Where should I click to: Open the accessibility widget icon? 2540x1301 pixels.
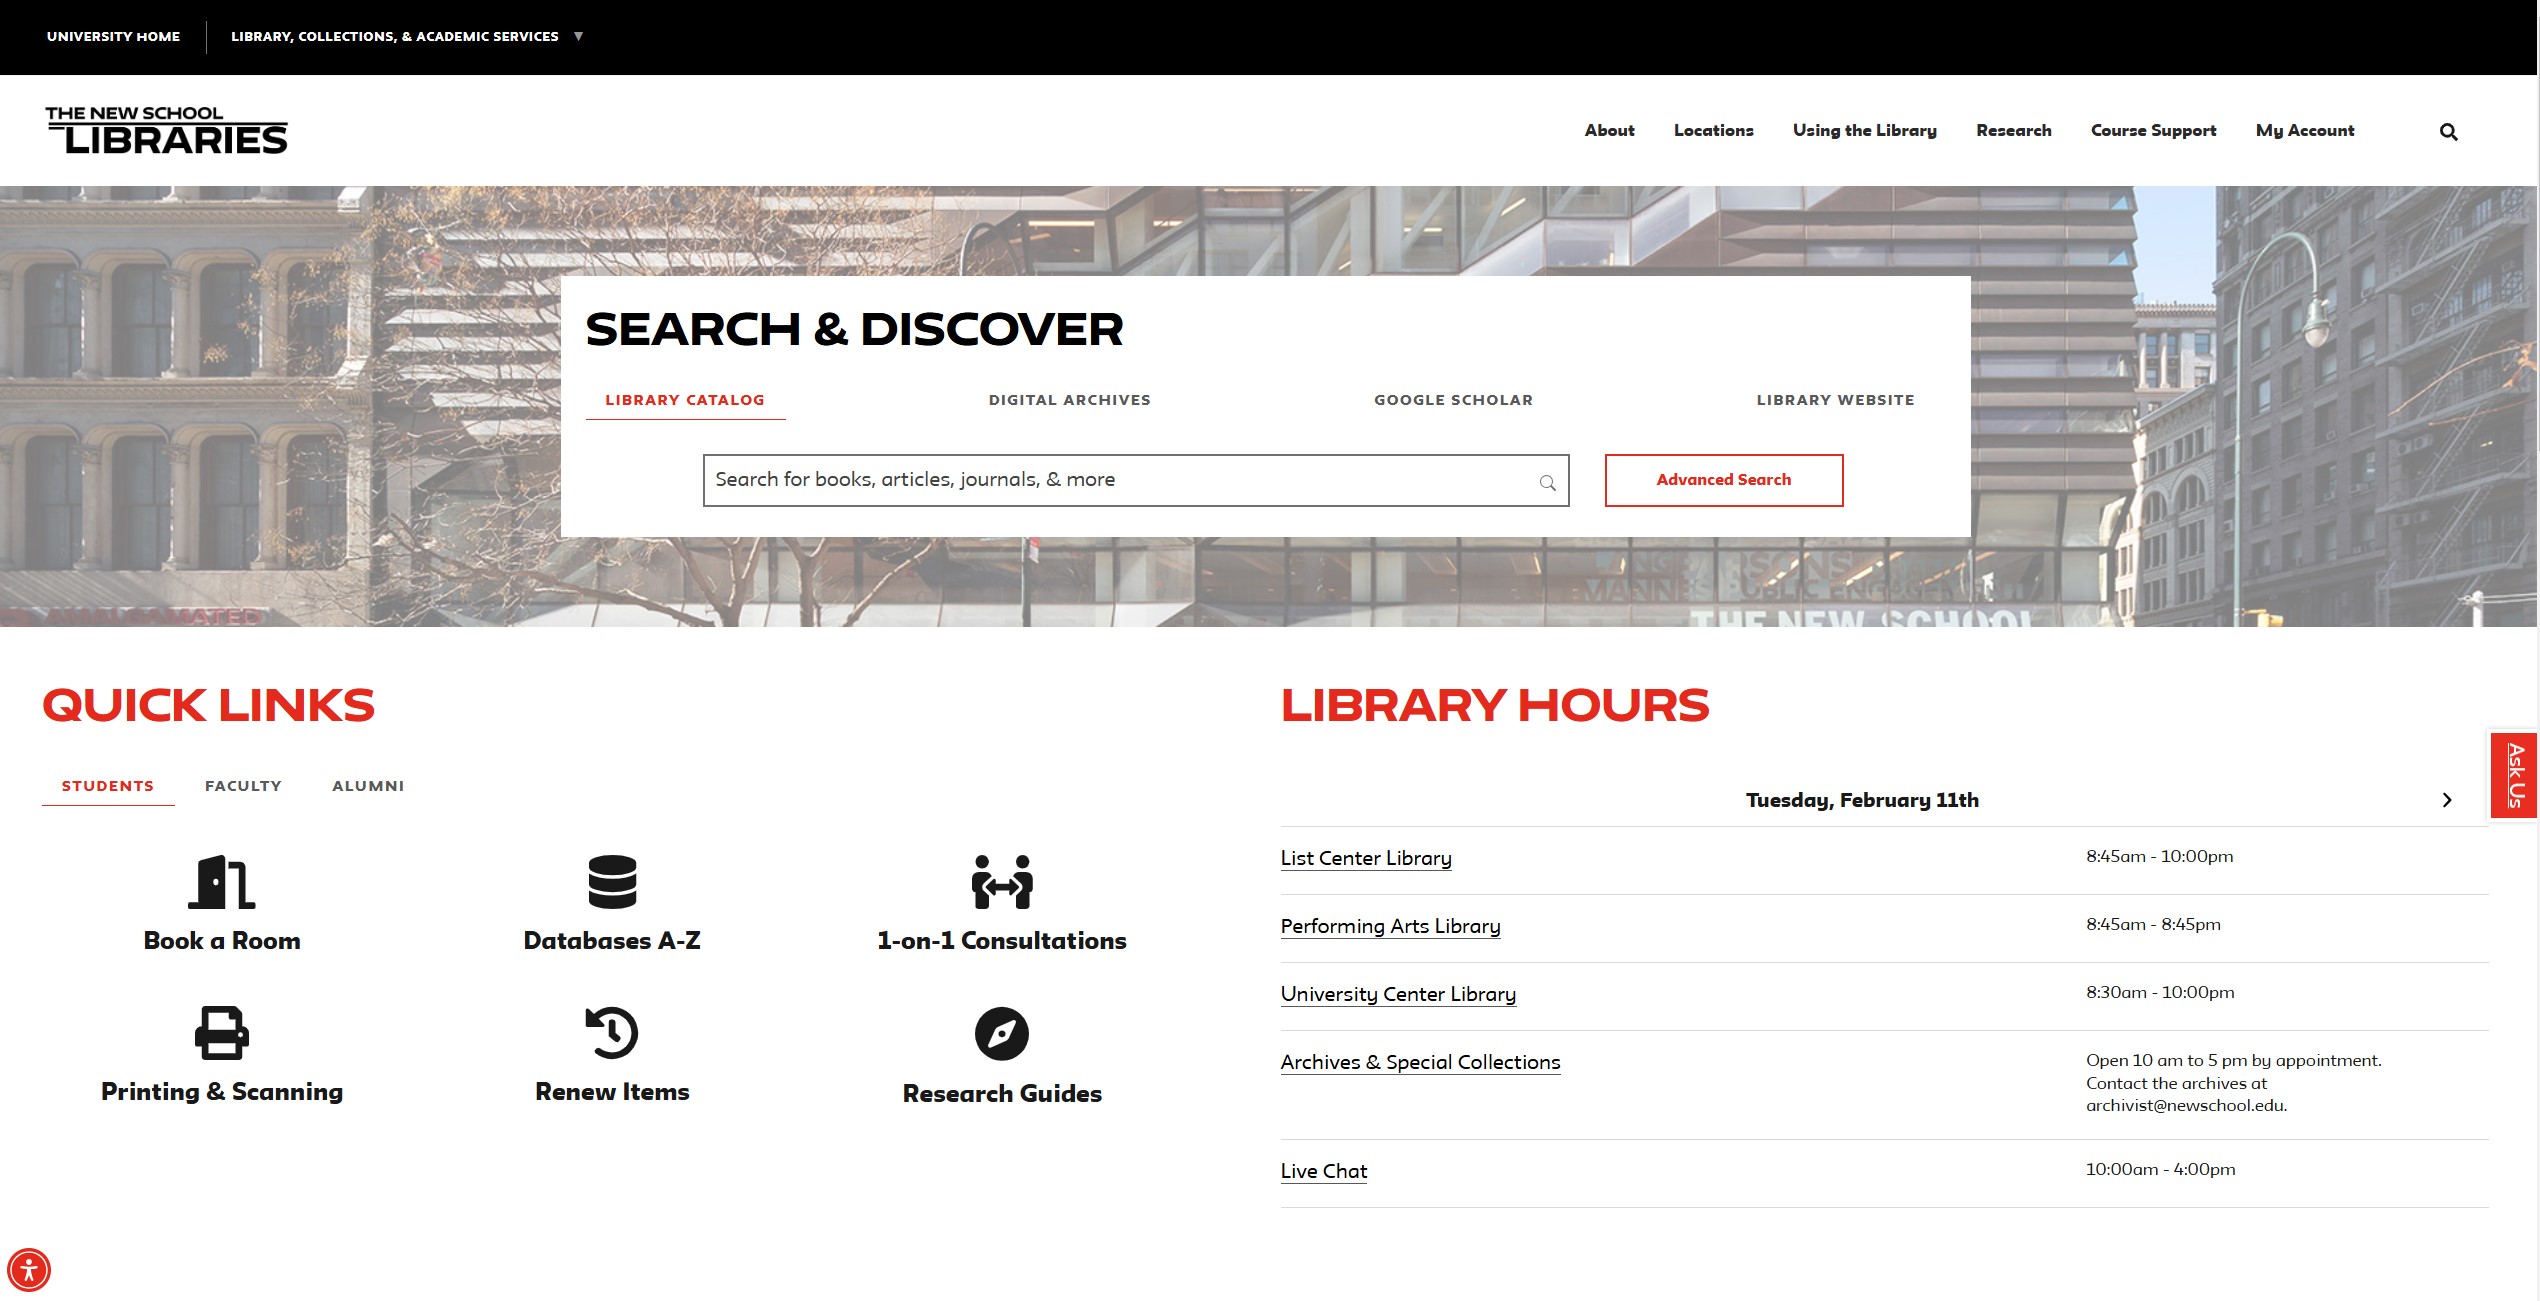29,1270
